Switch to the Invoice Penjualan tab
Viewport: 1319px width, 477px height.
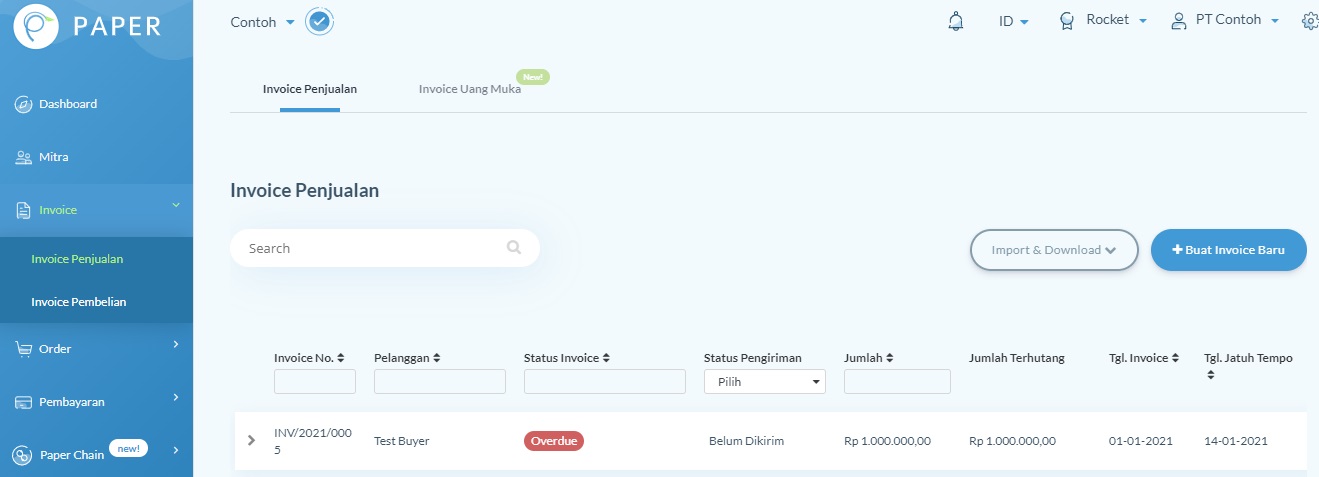click(310, 89)
